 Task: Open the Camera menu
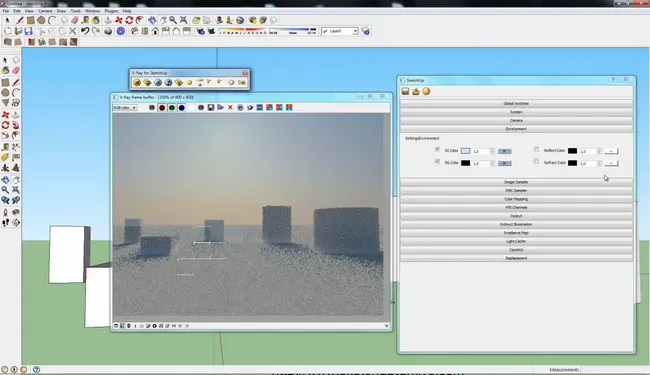45,11
